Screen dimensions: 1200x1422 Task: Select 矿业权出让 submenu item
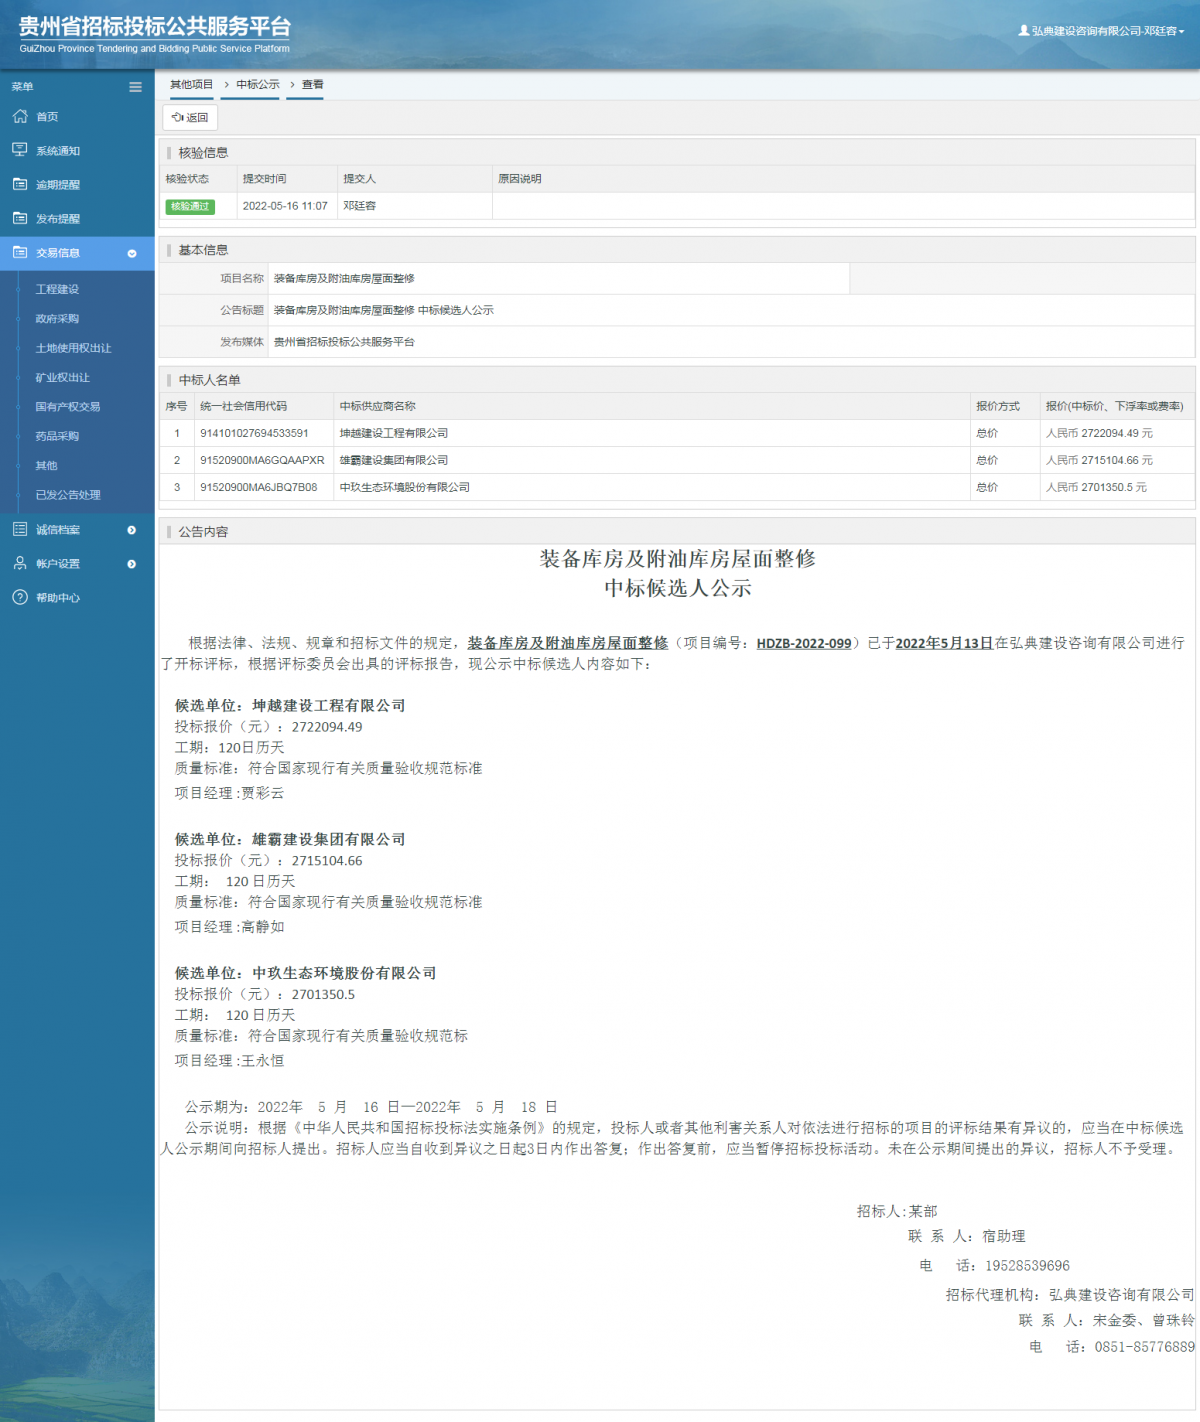click(x=62, y=377)
